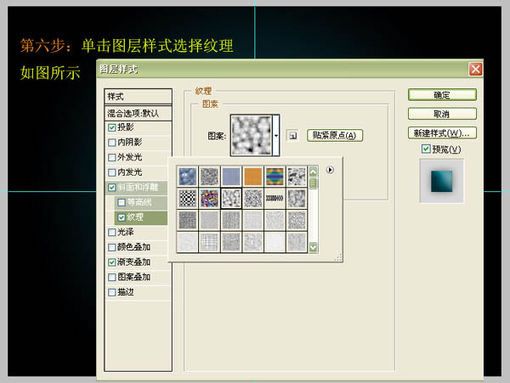Pick the black splatter pattern in top row

coord(296,176)
